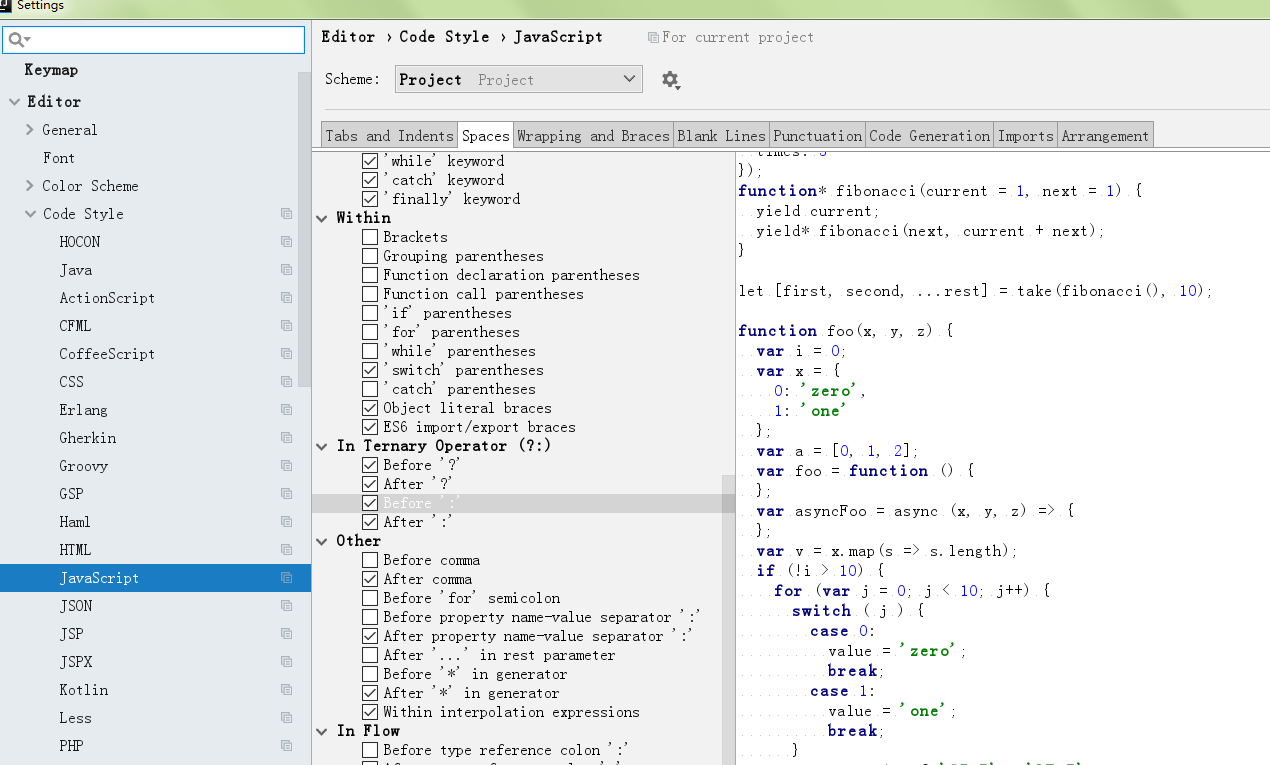Click the project icon beside GSP
Image resolution: width=1270 pixels, height=765 pixels.
point(286,494)
